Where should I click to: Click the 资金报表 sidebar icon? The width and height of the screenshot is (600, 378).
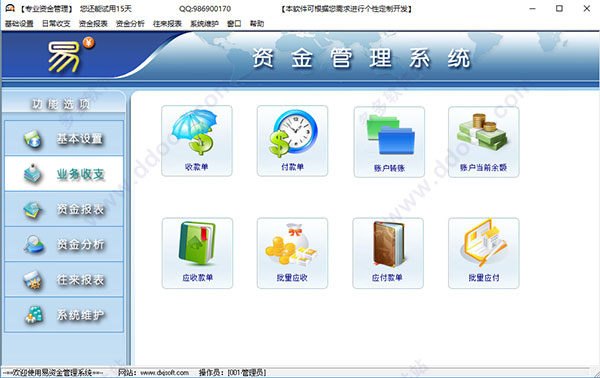33,209
